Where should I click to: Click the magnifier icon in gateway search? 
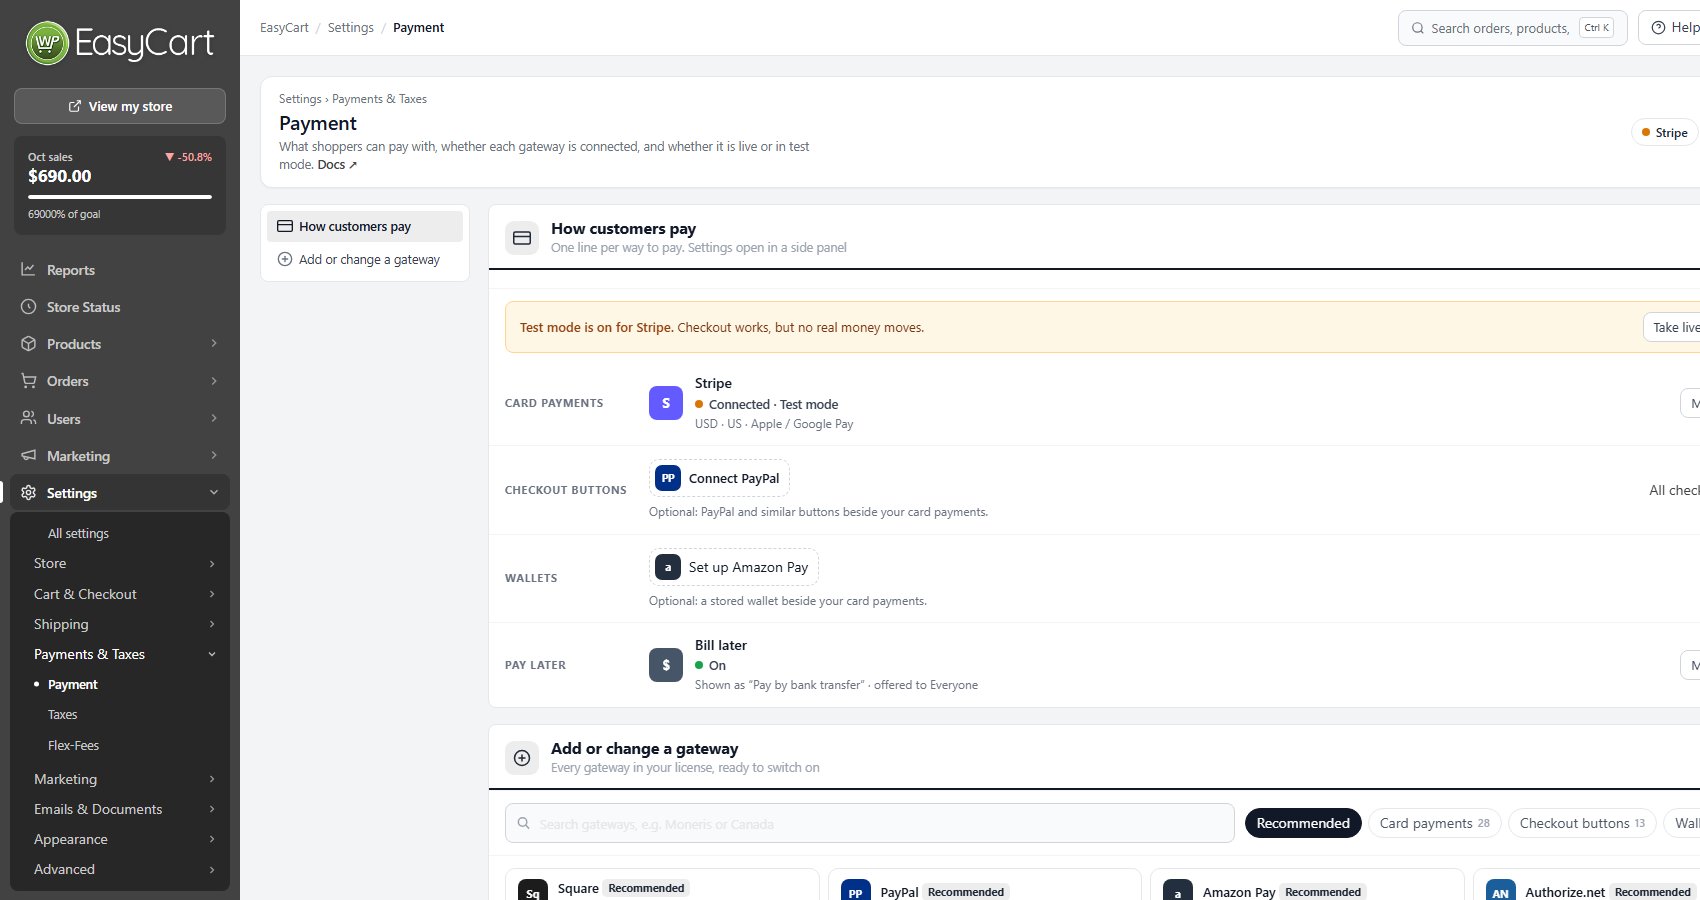523,824
